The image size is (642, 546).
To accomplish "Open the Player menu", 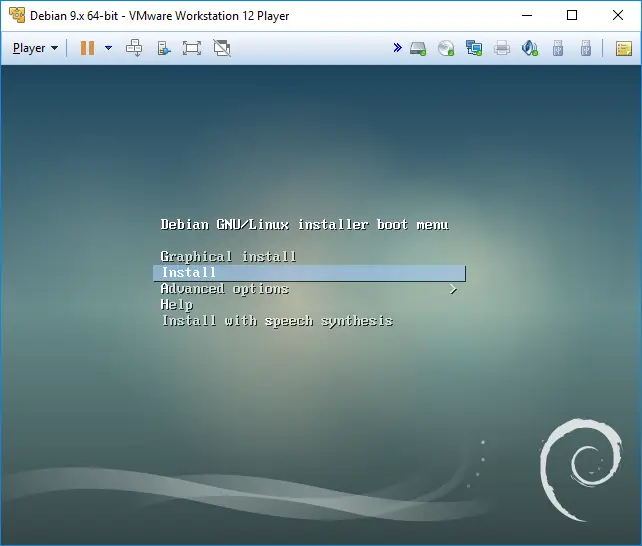I will click(x=35, y=48).
